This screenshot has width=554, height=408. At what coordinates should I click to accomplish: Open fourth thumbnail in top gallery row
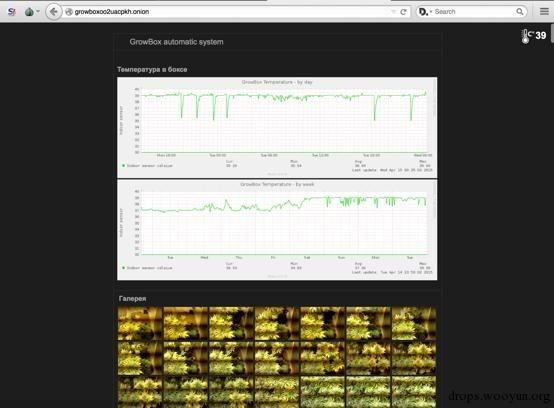[277, 324]
